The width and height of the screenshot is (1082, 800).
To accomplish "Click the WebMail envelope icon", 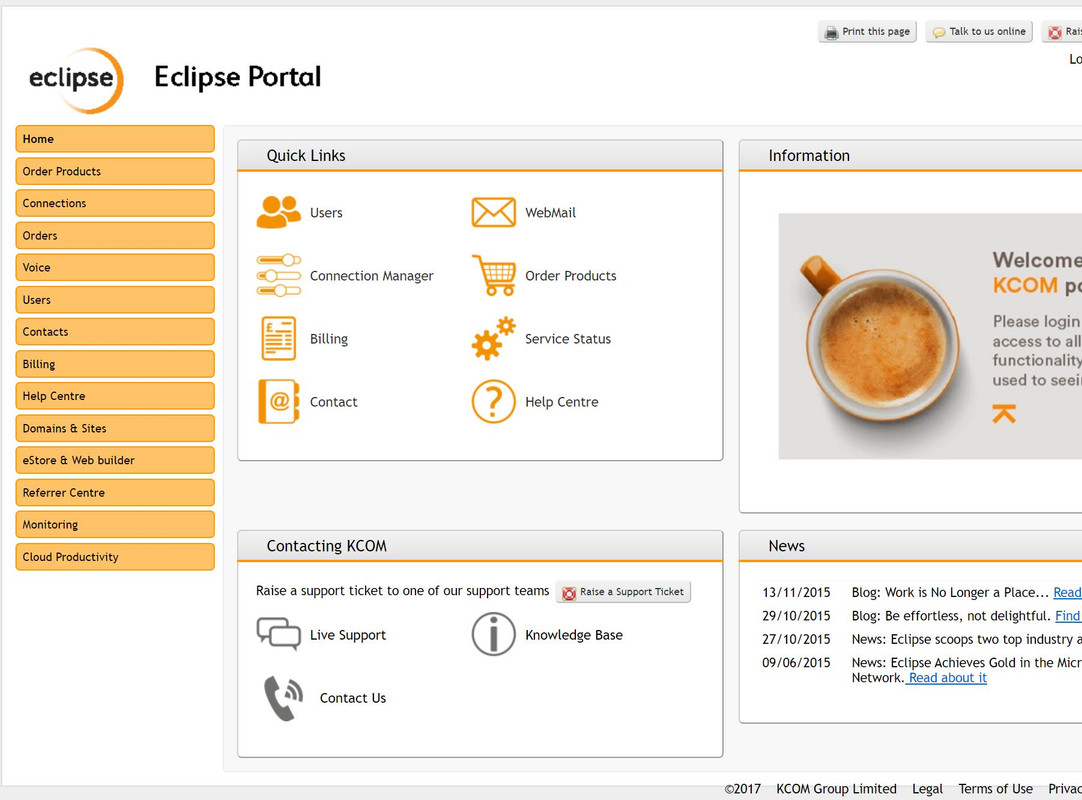I will [493, 212].
